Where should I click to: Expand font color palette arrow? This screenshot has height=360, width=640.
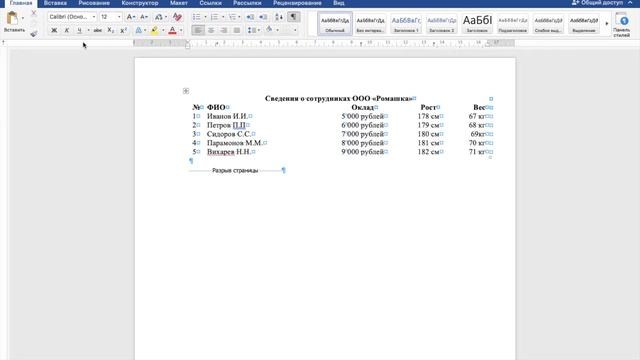pos(181,30)
